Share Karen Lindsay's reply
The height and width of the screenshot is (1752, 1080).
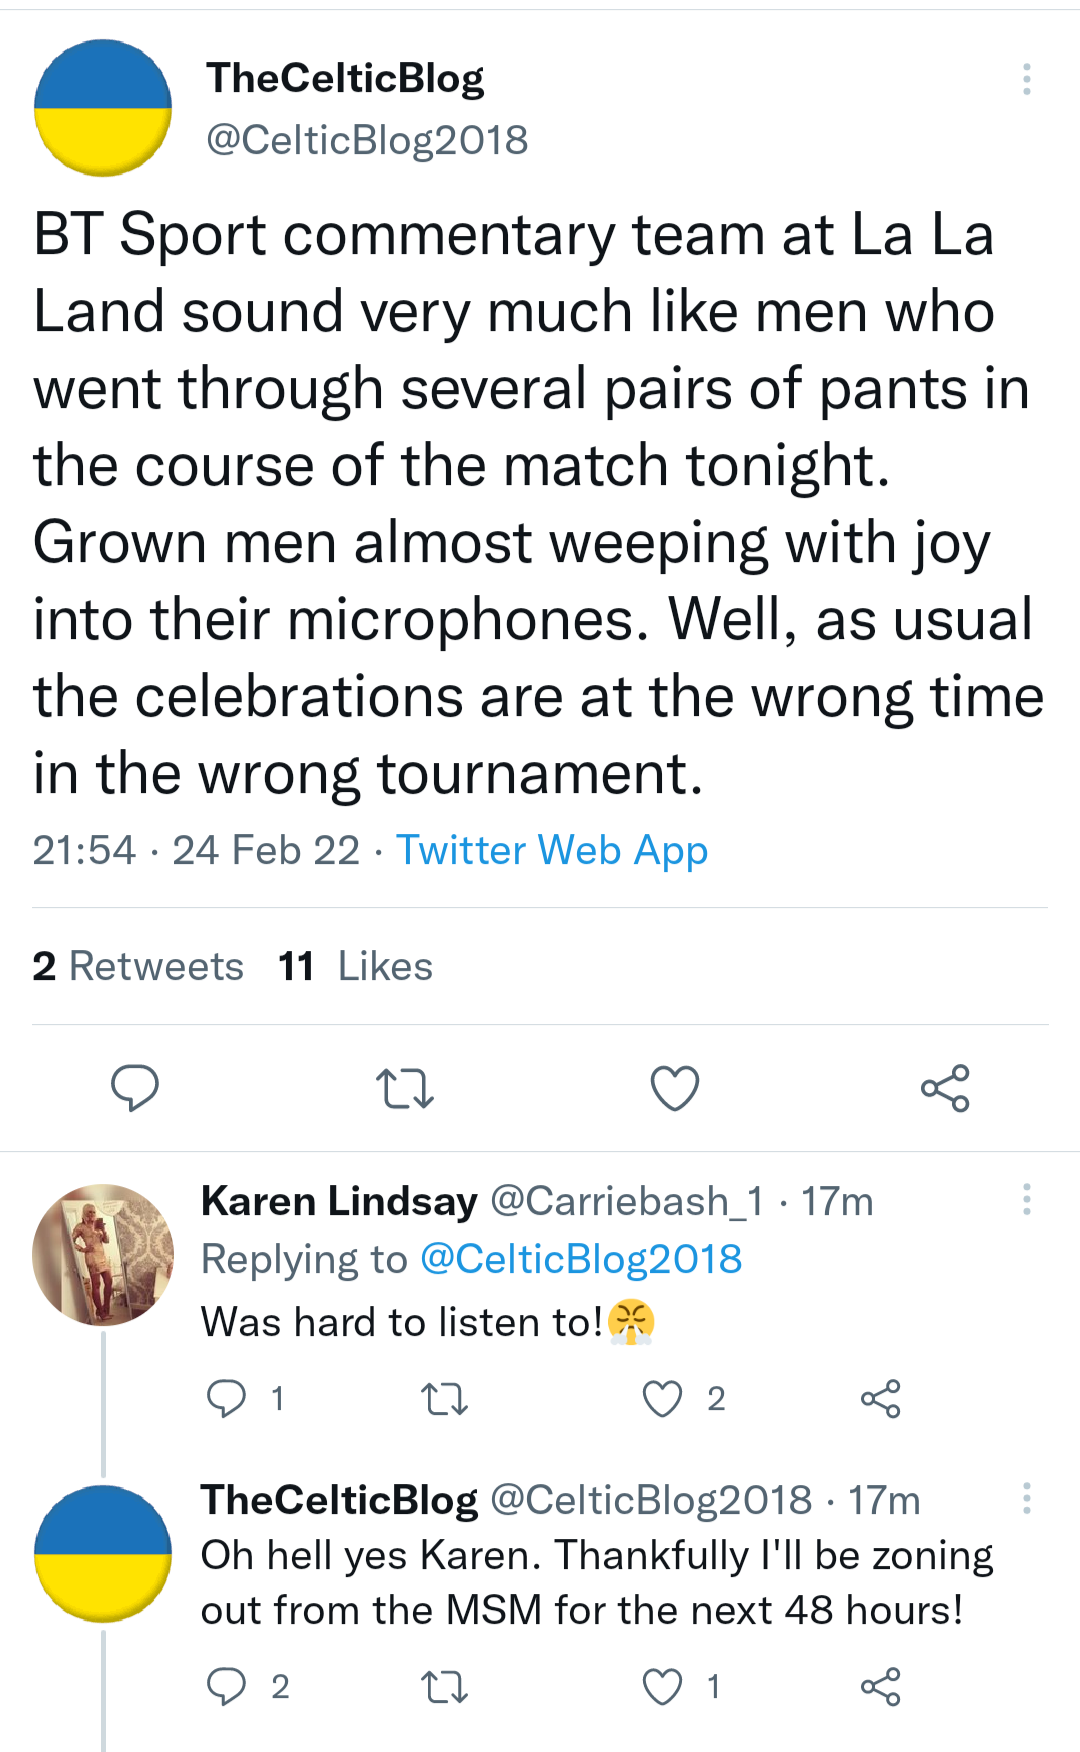click(x=880, y=1398)
